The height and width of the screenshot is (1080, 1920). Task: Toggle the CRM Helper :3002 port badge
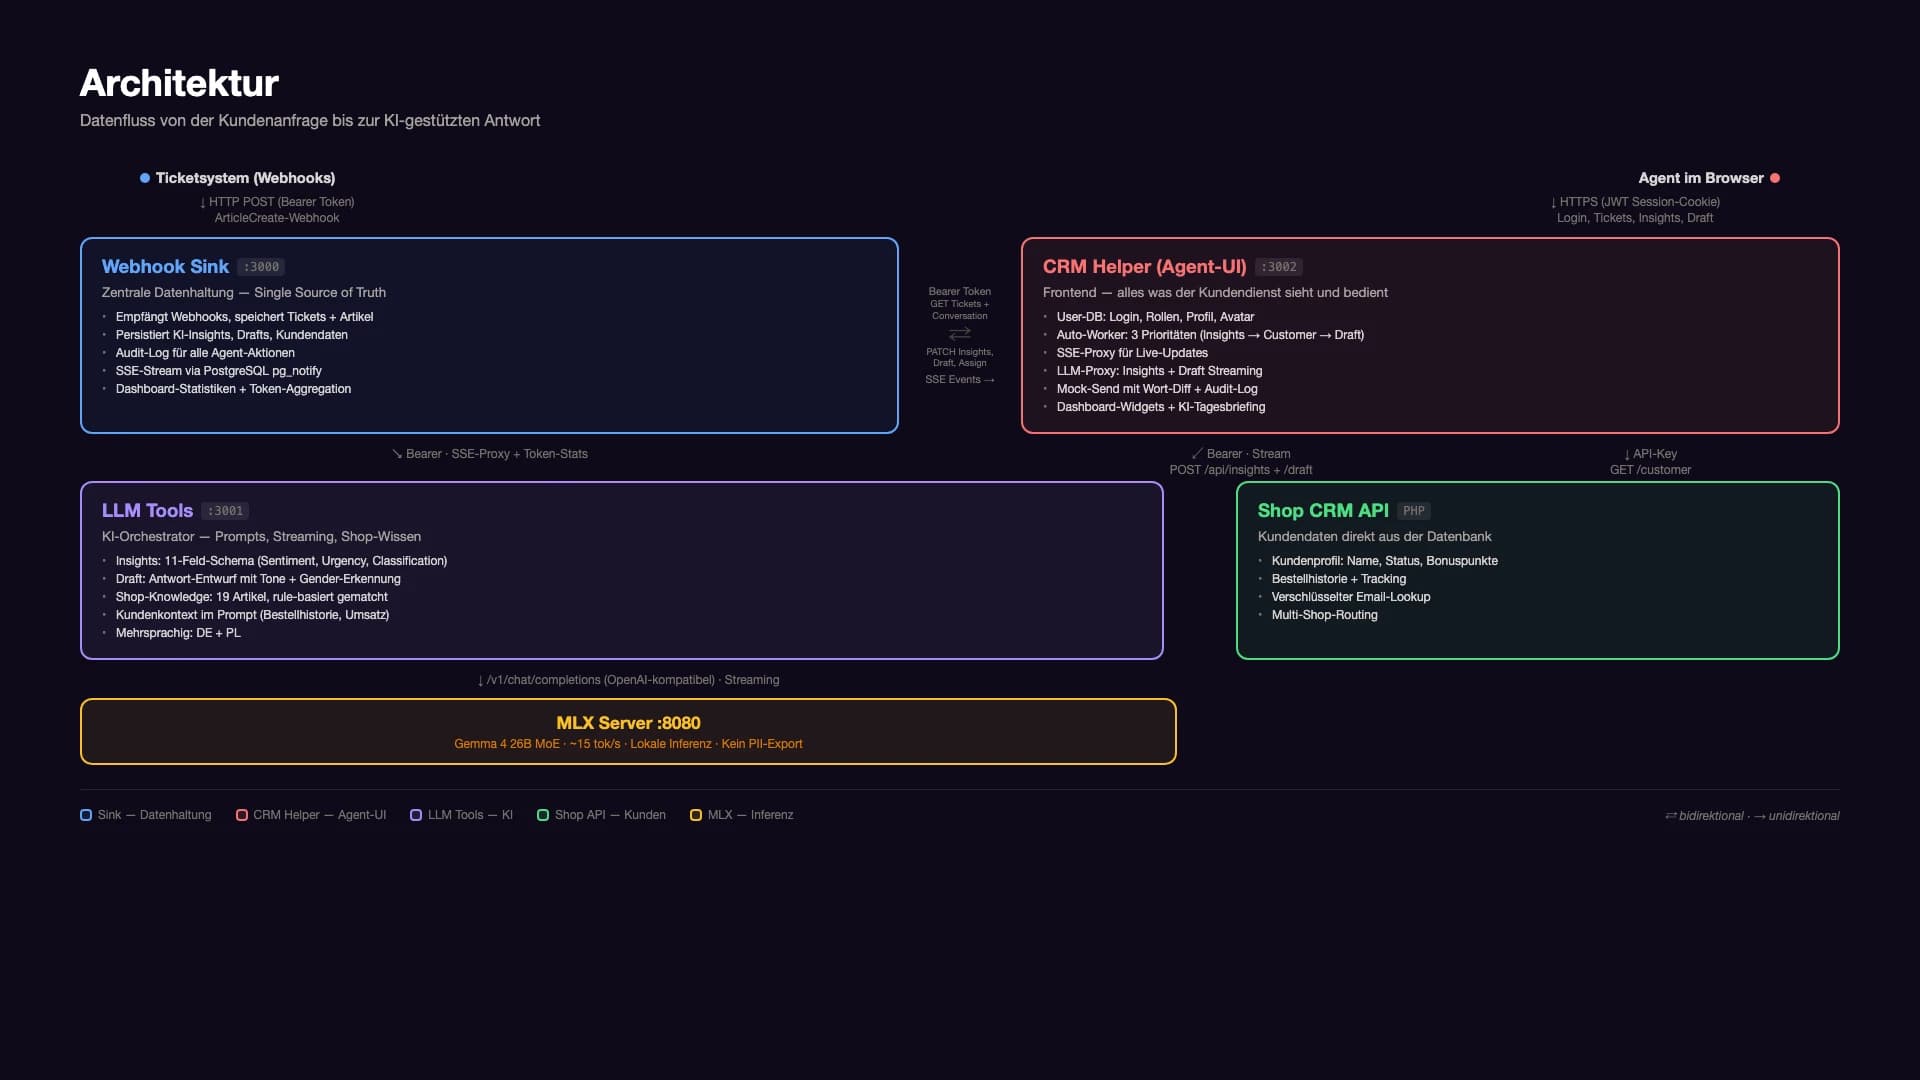pos(1279,267)
